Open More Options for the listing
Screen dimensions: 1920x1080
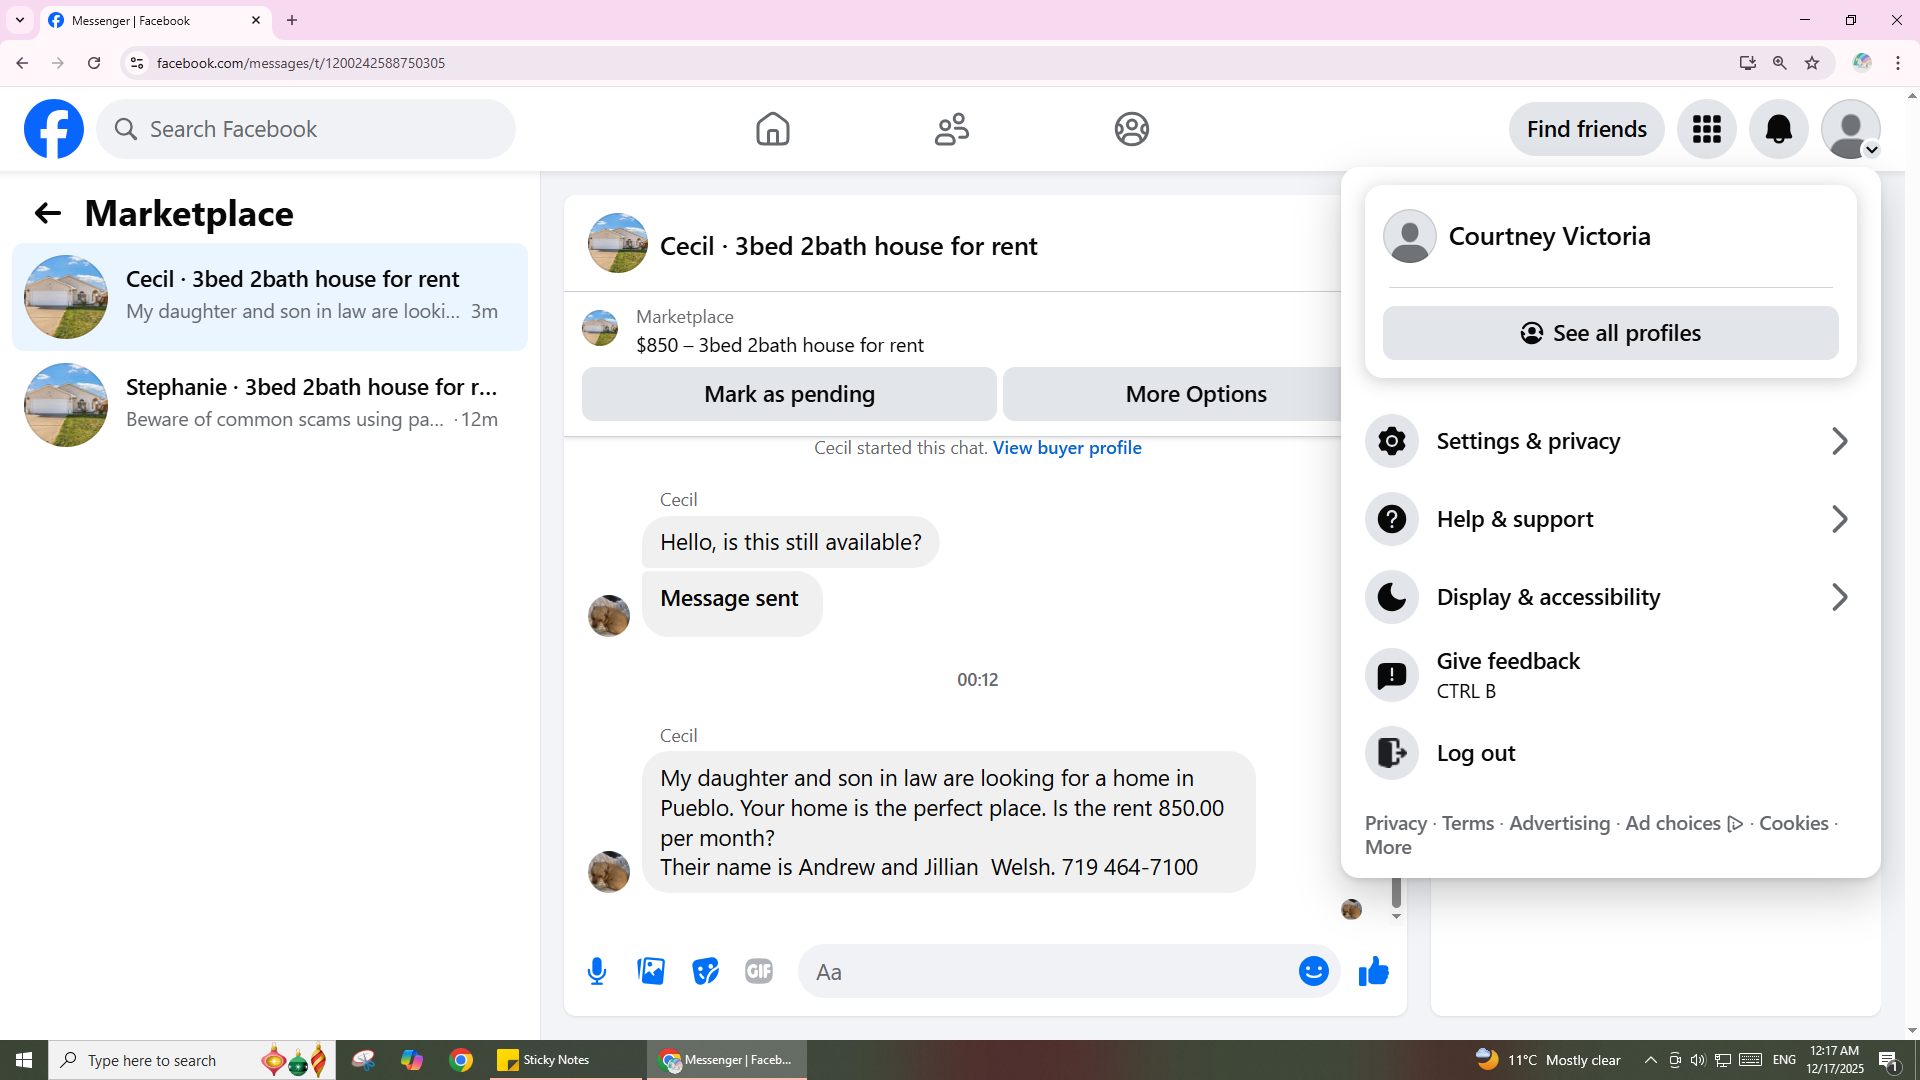click(1172, 394)
